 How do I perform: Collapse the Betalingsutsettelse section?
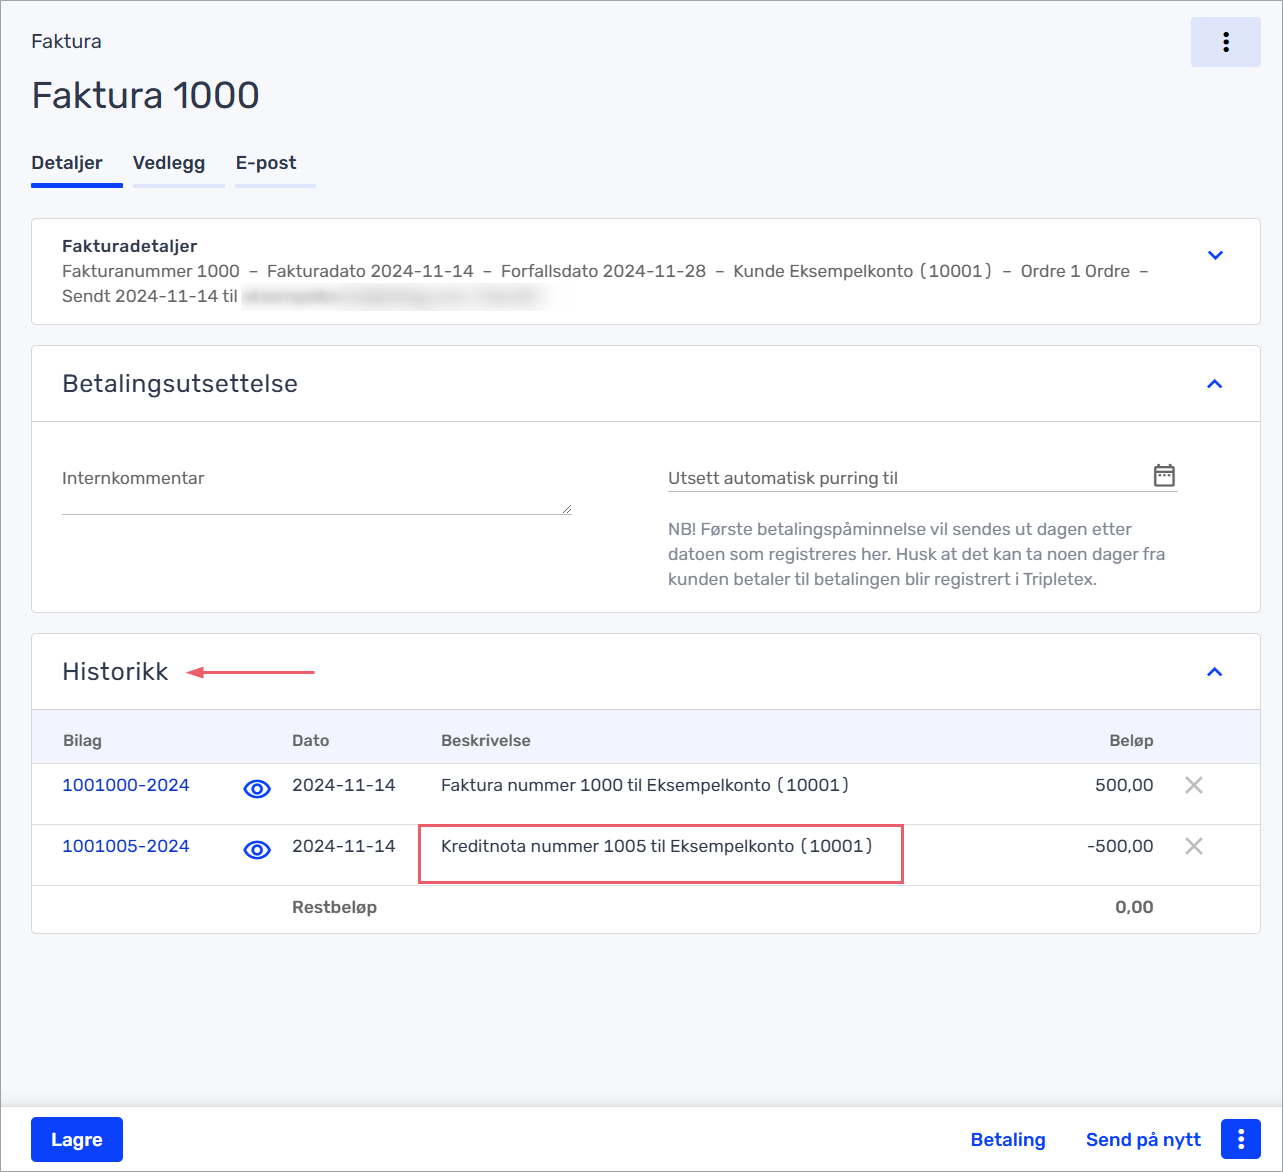(x=1215, y=384)
